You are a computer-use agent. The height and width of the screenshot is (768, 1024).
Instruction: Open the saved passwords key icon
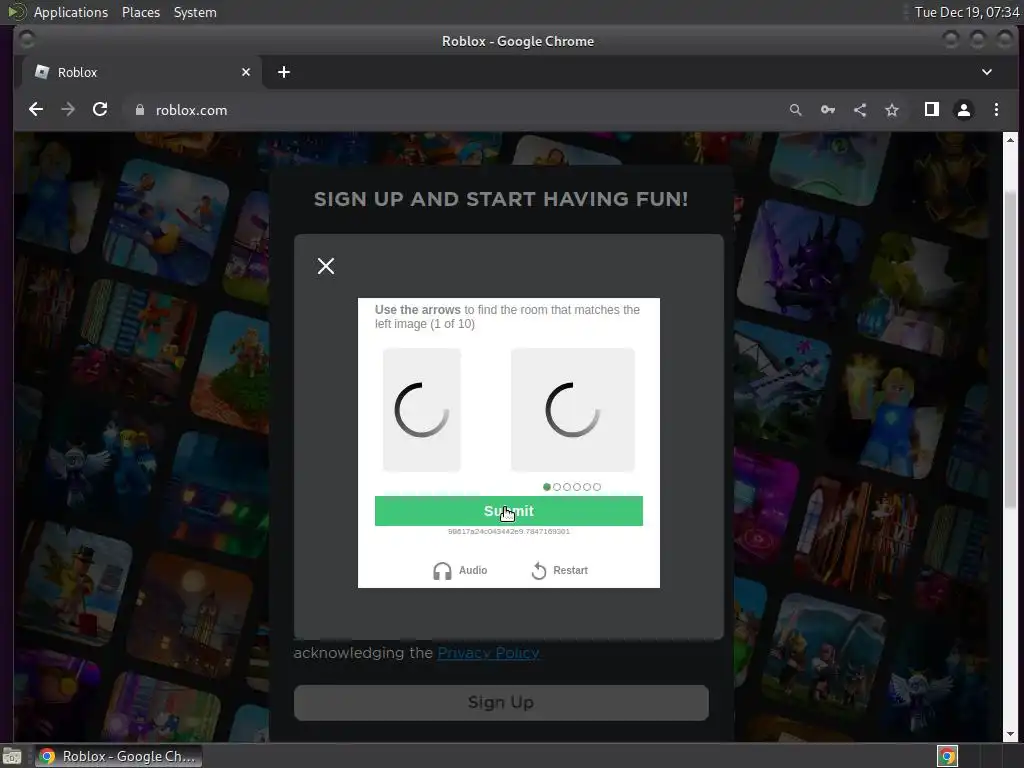[x=827, y=110]
